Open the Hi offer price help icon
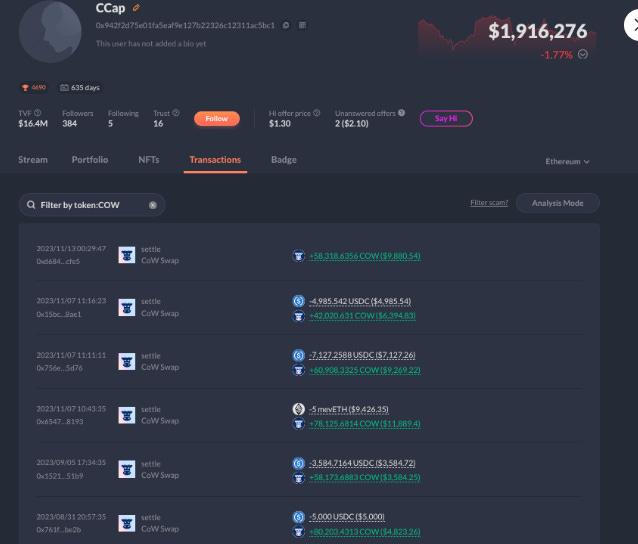The width and height of the screenshot is (638, 544). coord(317,113)
